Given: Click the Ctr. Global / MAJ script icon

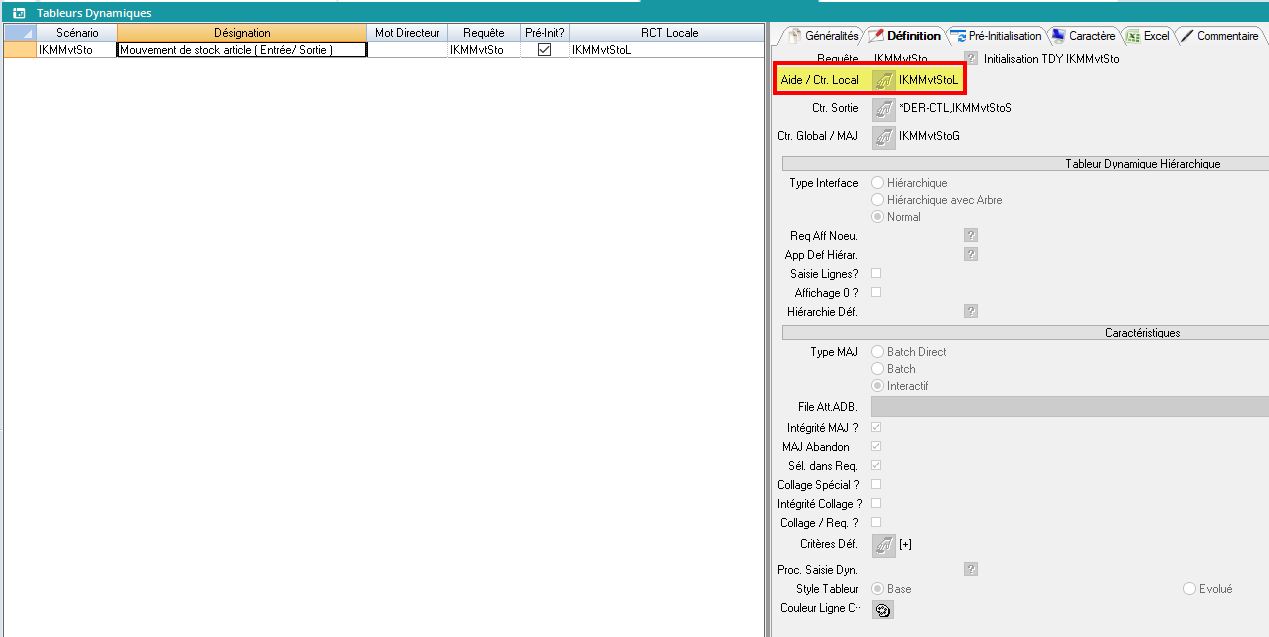Looking at the screenshot, I should pos(883,136).
